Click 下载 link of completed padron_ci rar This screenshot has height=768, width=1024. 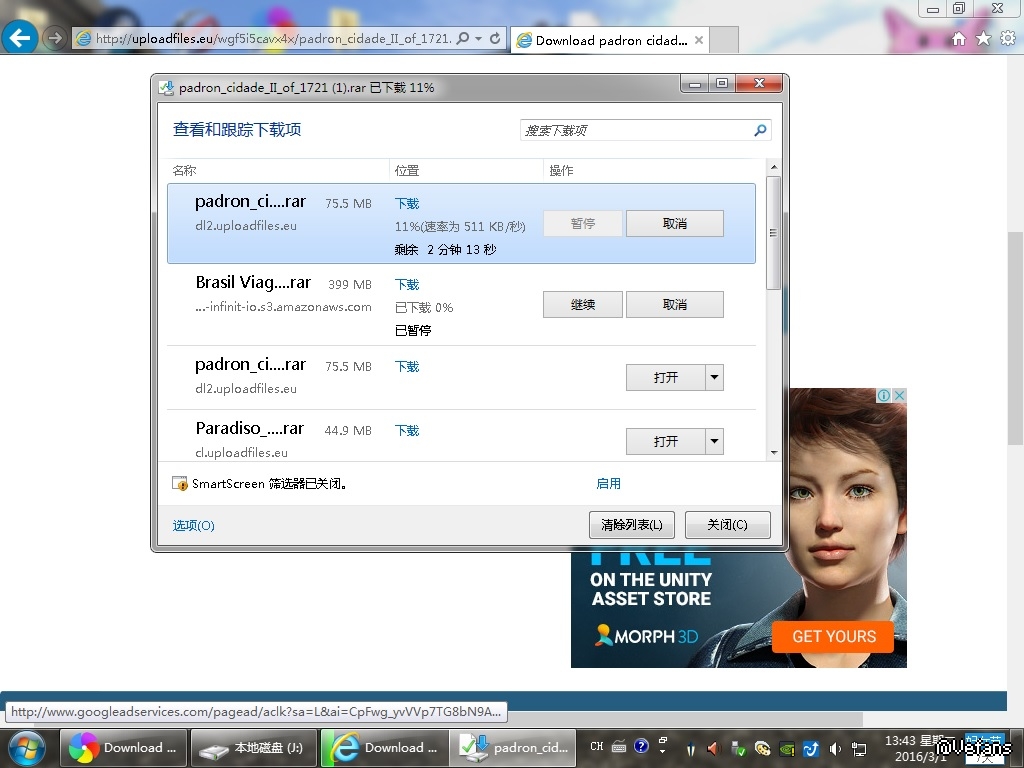407,366
